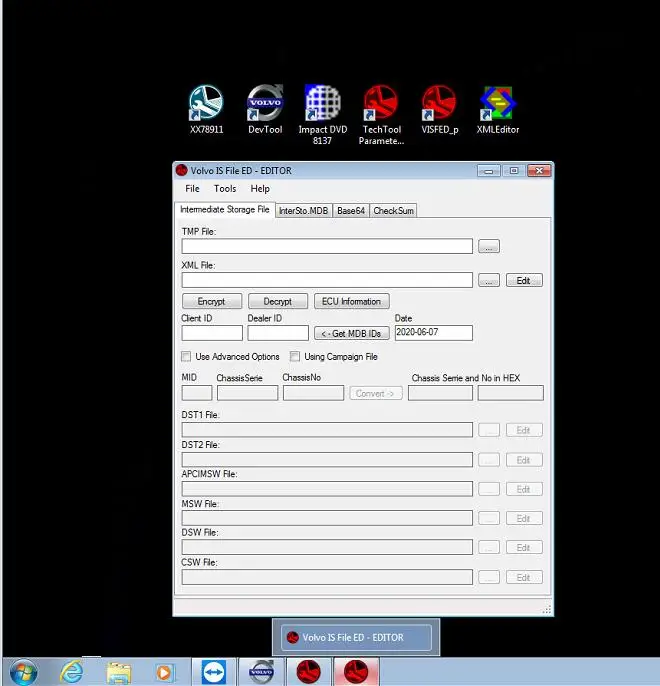
Task: Click the Dealer ID input field
Action: coord(278,333)
